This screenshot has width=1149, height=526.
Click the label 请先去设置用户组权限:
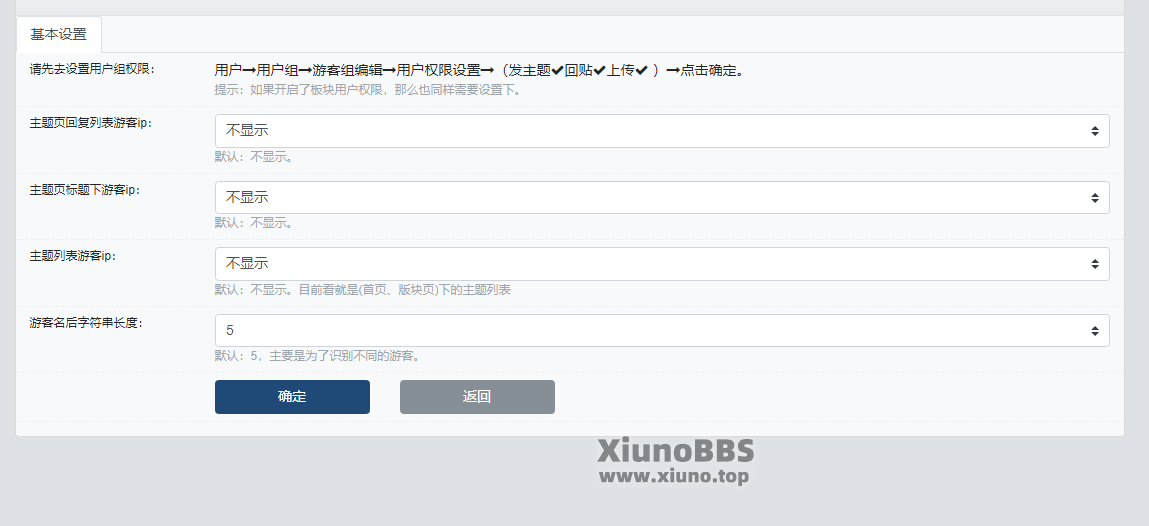[92, 70]
